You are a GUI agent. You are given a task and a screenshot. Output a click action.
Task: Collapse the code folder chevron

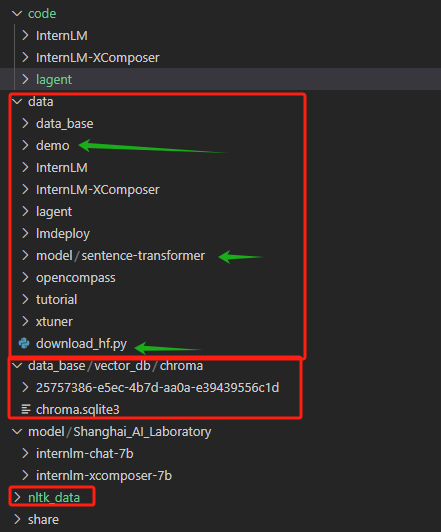[17, 14]
